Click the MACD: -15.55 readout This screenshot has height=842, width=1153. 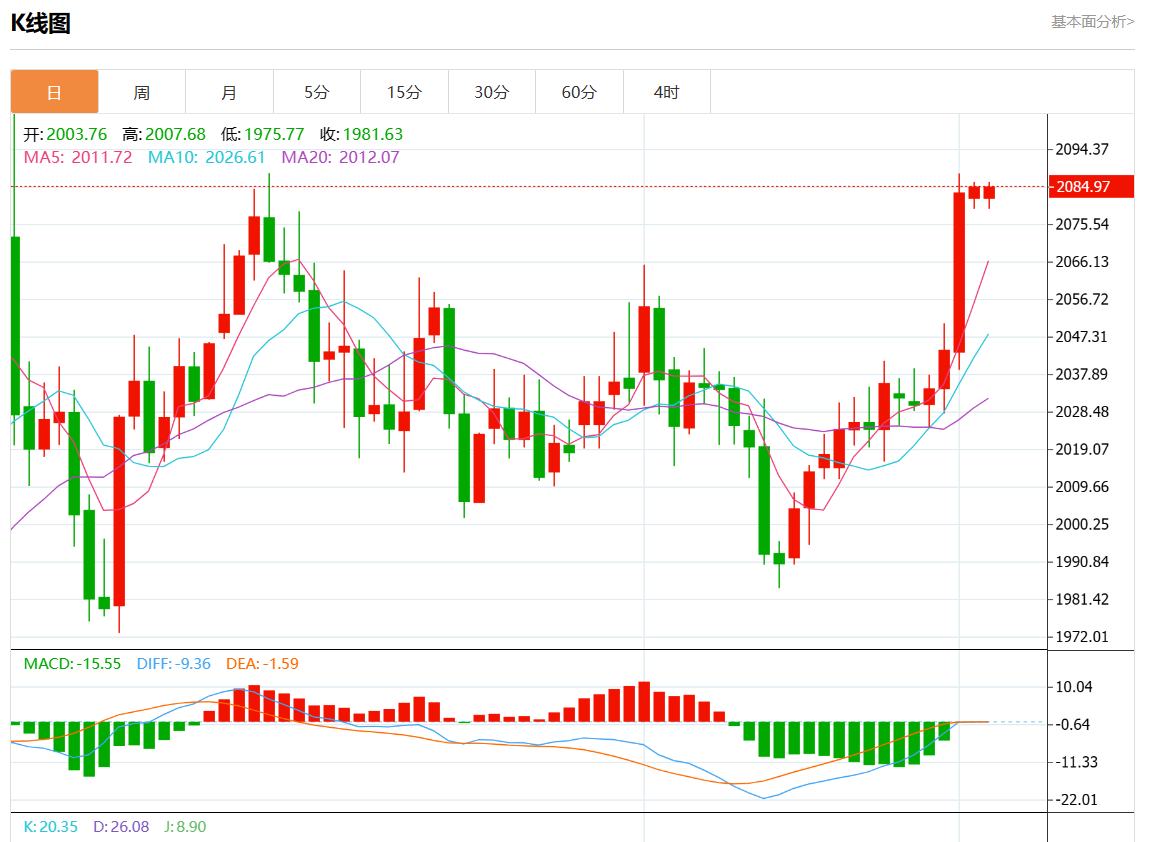(72, 663)
